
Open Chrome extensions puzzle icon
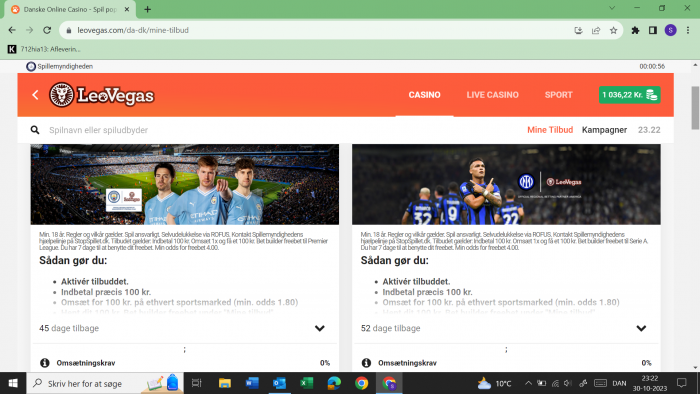pyautogui.click(x=635, y=30)
